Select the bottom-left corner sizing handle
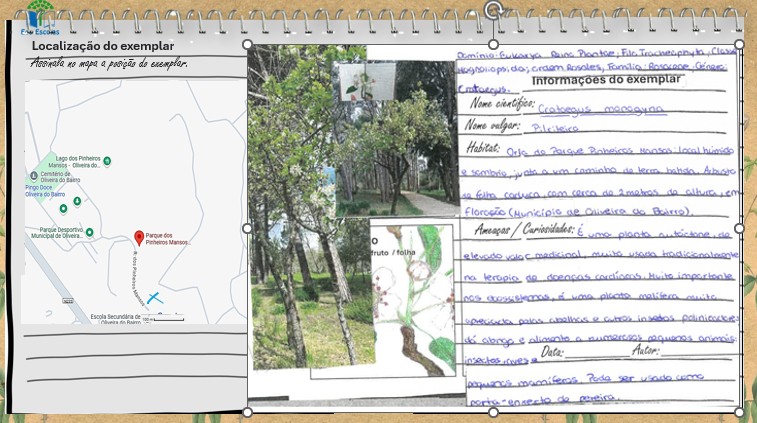The width and height of the screenshot is (757, 423). coord(247,412)
